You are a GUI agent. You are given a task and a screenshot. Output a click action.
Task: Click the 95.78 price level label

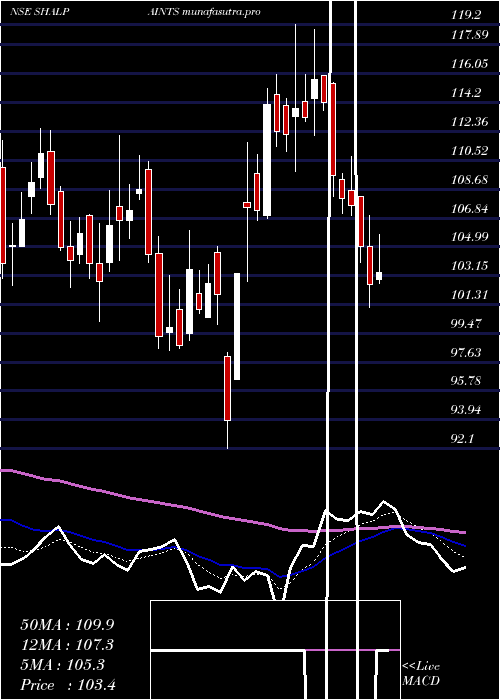tap(466, 381)
